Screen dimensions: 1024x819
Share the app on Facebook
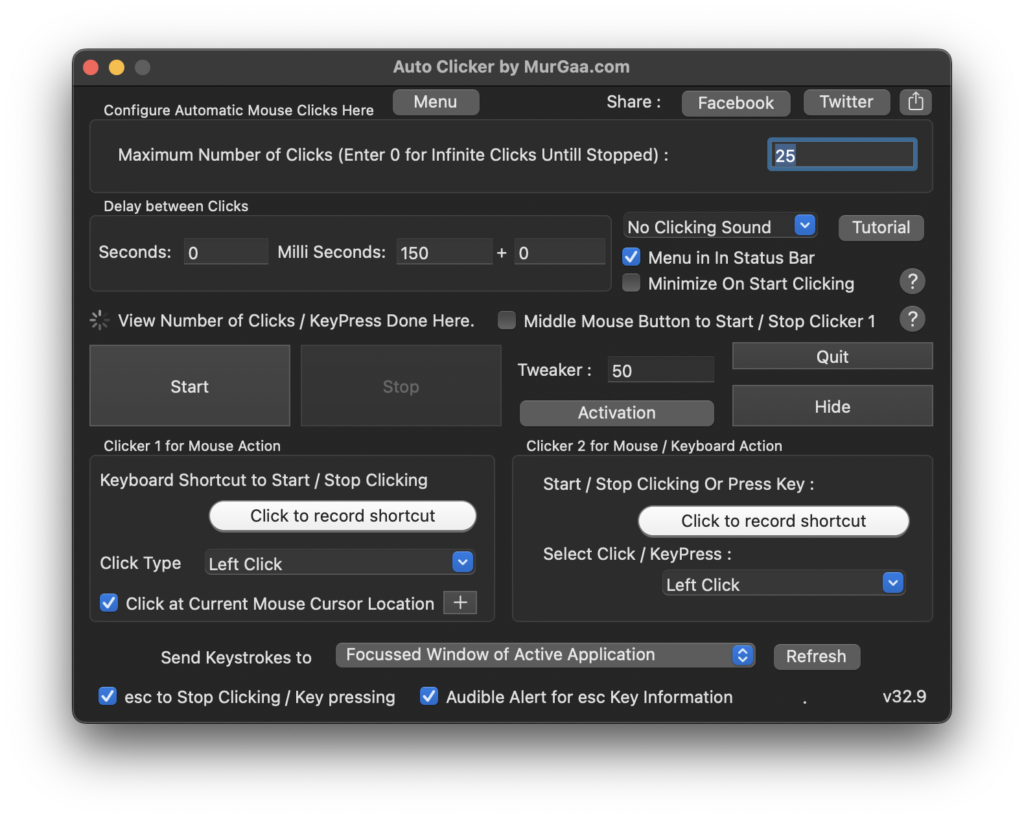tap(735, 102)
